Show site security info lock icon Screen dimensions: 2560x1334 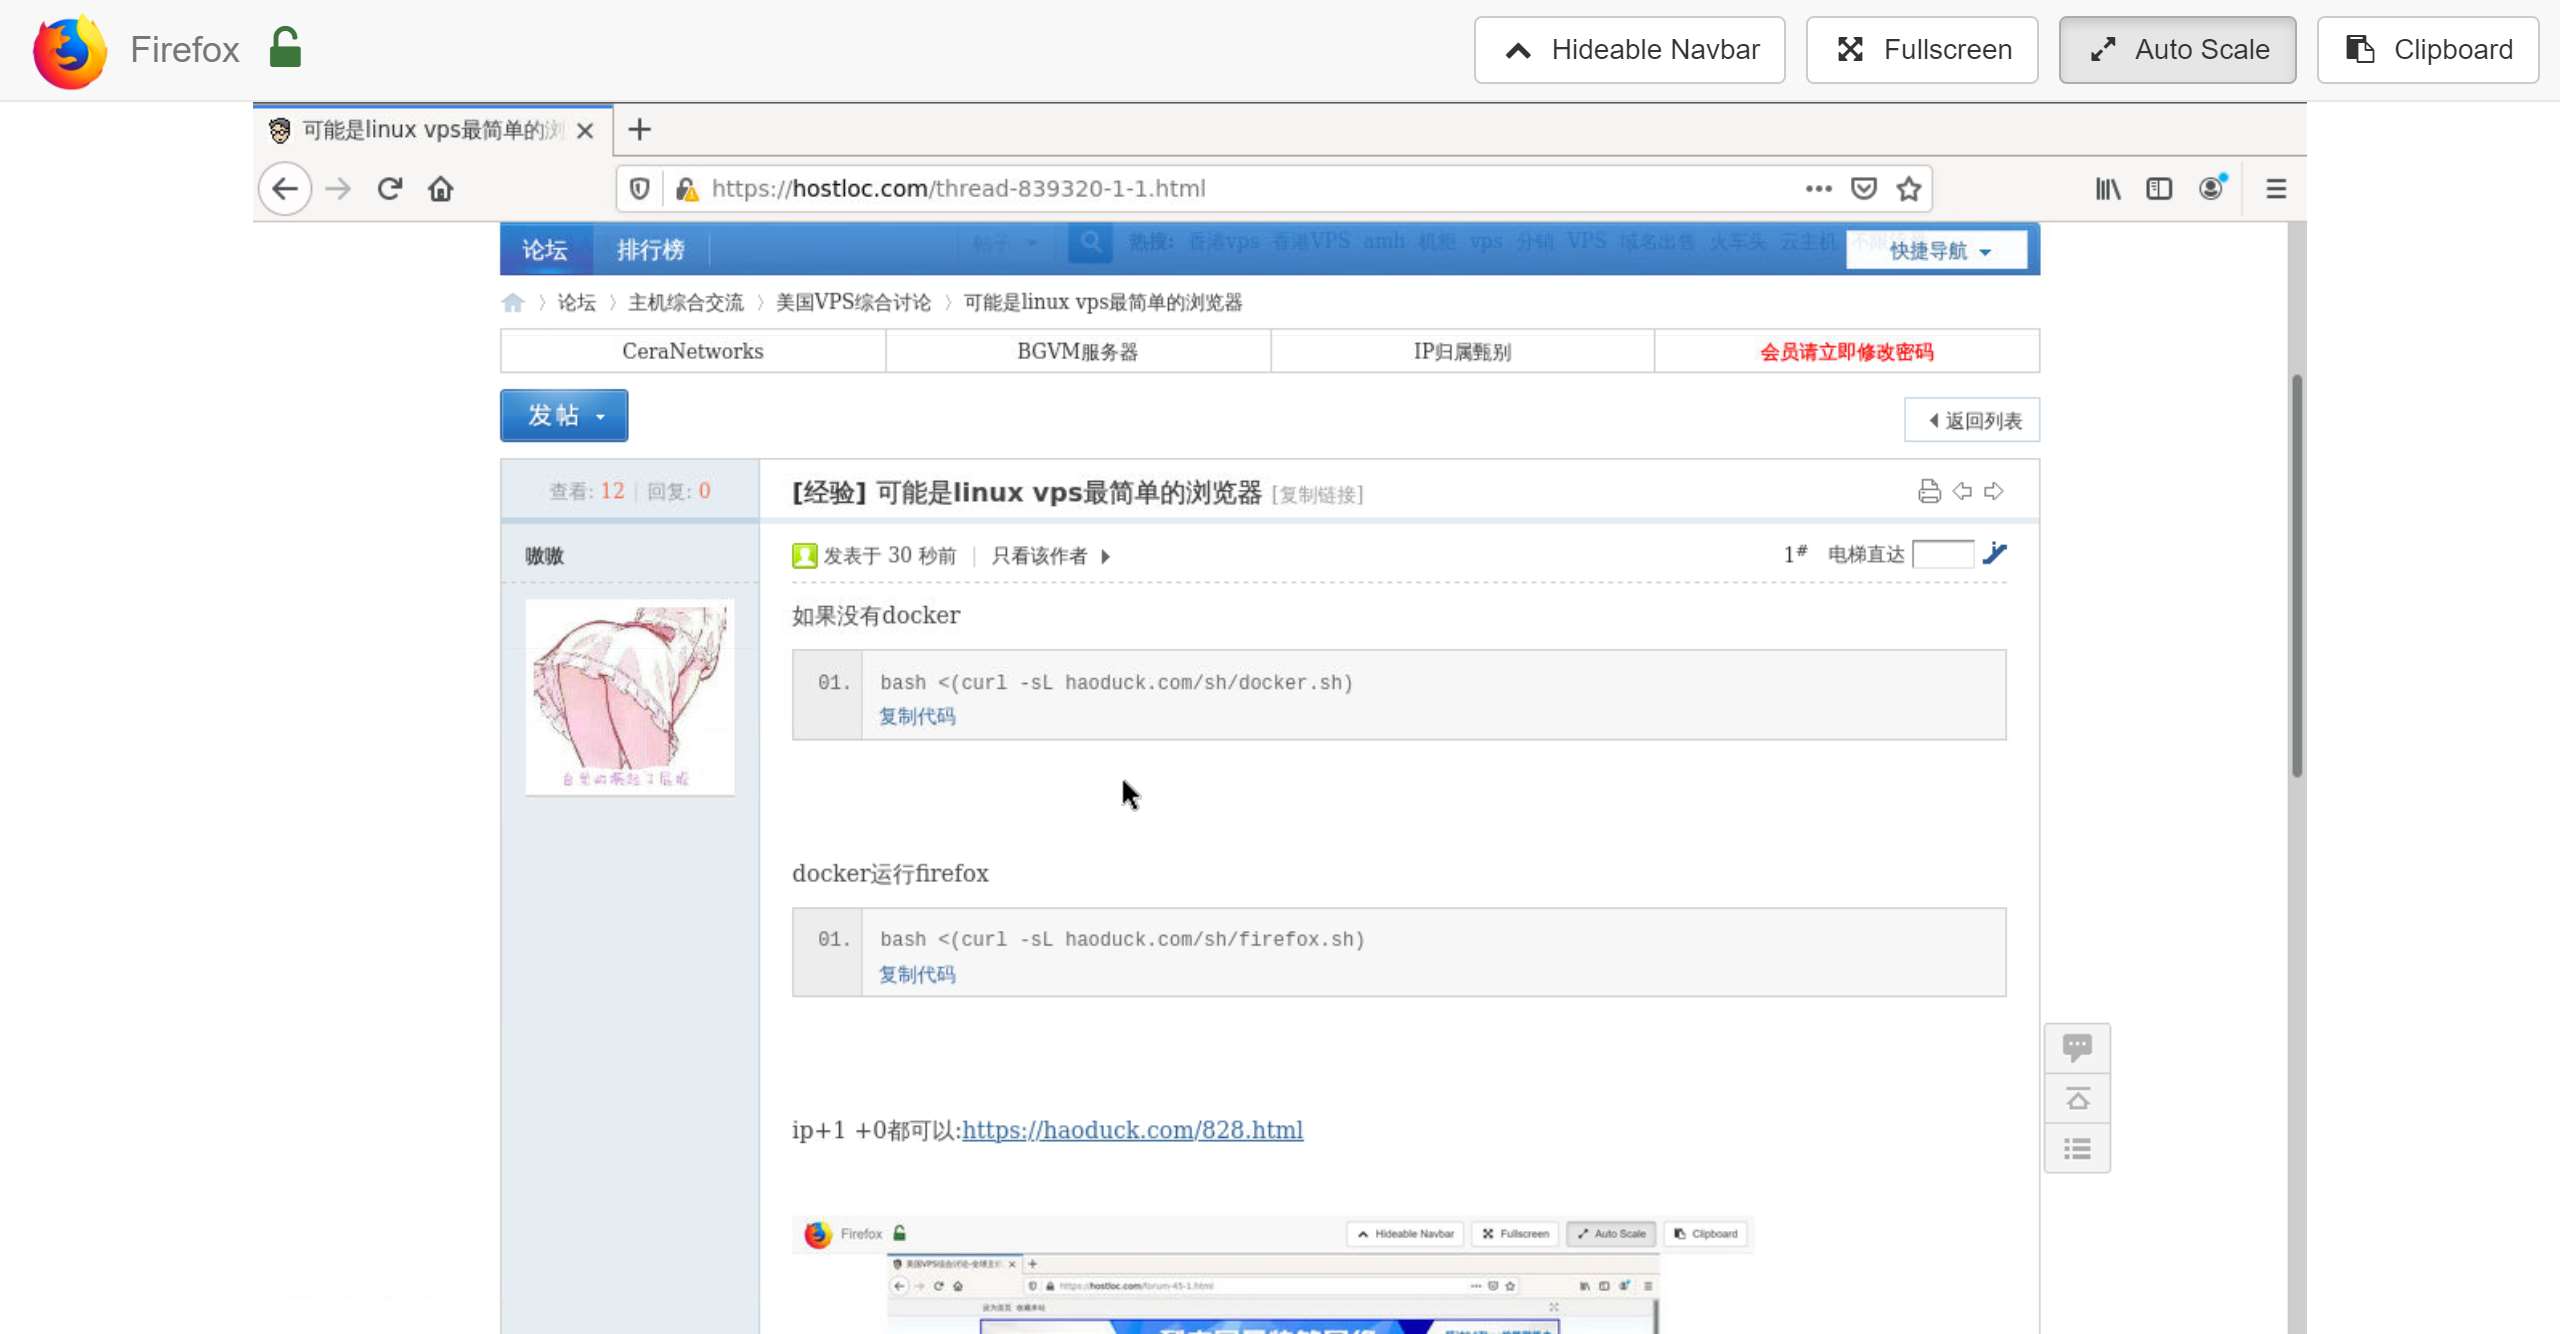click(x=686, y=189)
